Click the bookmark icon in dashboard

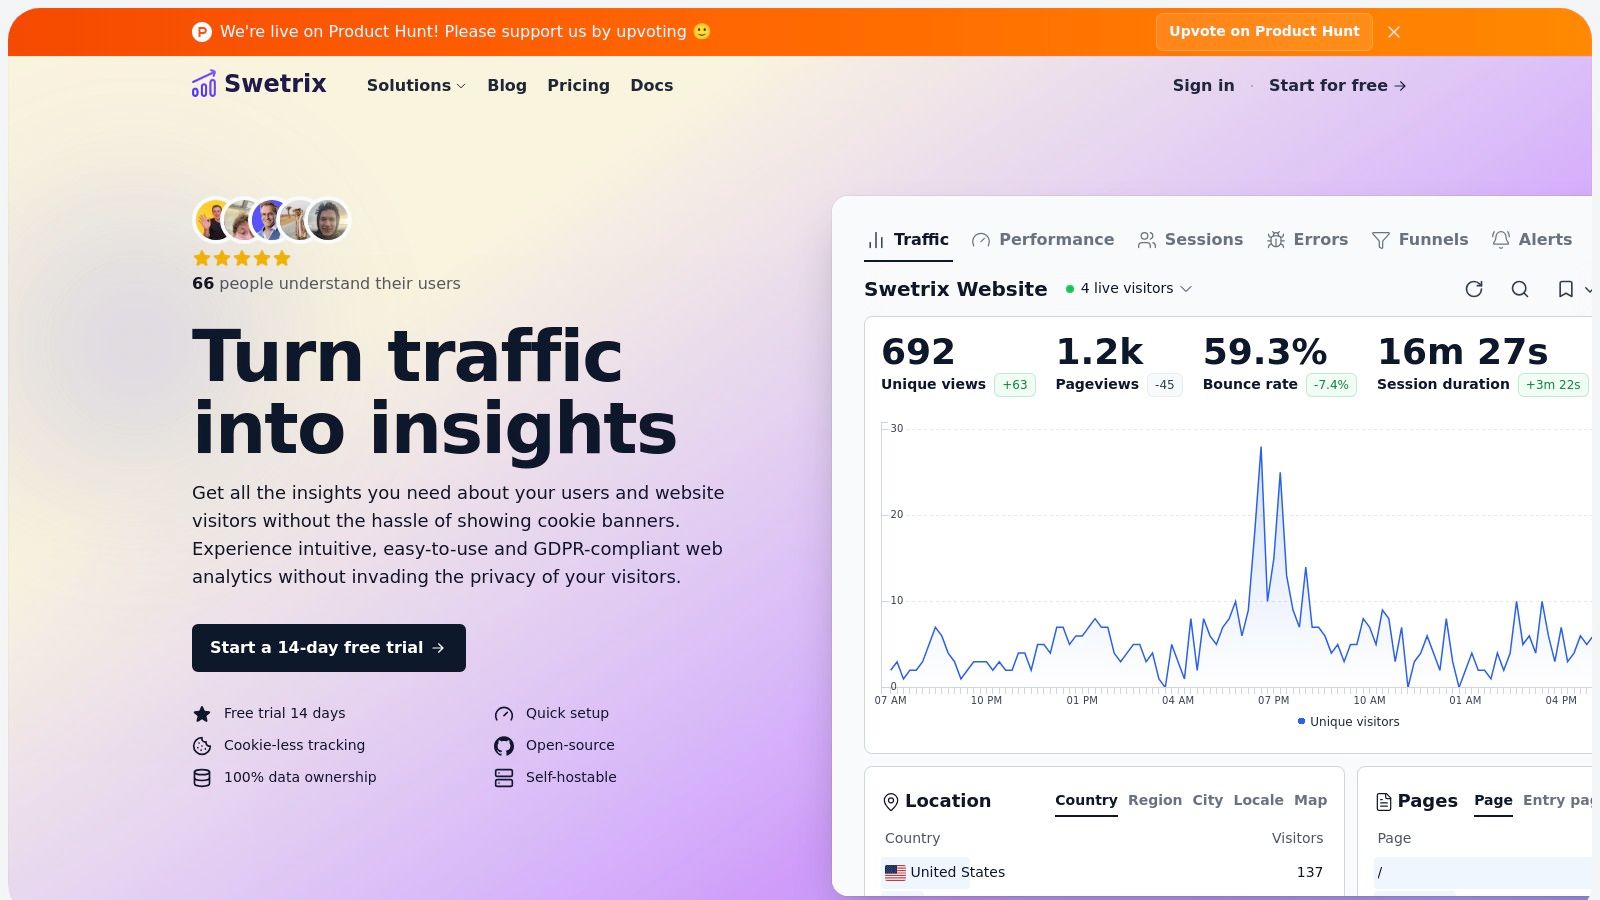[x=1566, y=289]
